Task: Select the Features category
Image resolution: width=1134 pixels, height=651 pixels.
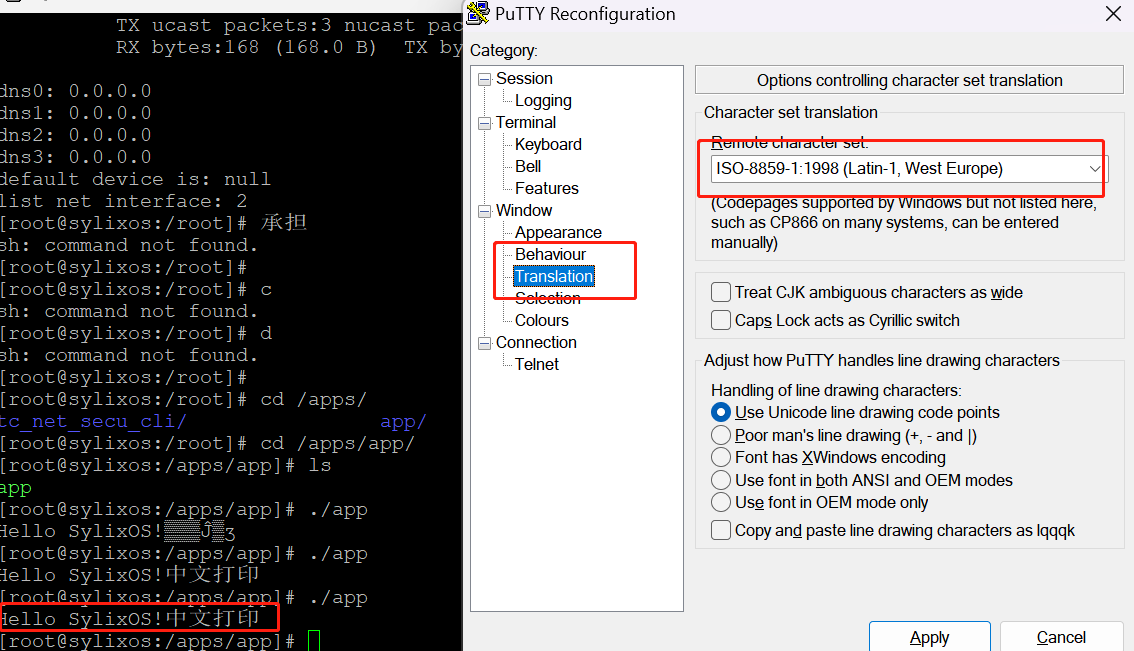Action: point(547,189)
